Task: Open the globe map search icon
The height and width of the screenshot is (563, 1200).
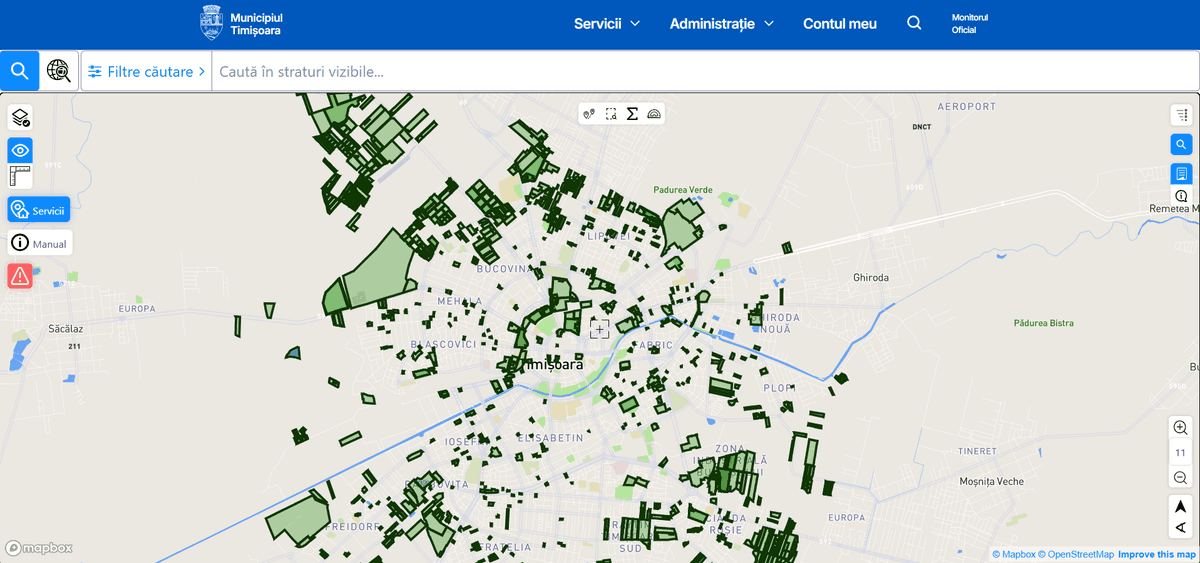Action: (60, 71)
